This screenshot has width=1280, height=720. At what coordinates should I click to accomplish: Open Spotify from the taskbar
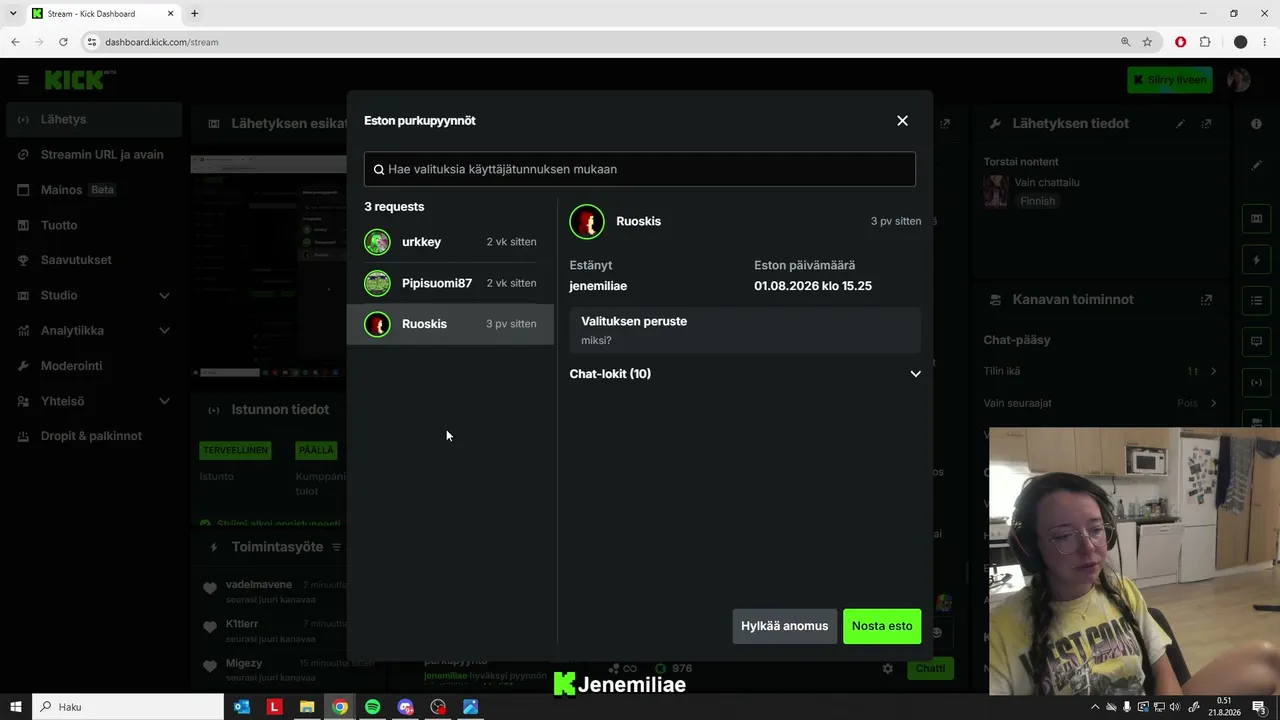[372, 707]
